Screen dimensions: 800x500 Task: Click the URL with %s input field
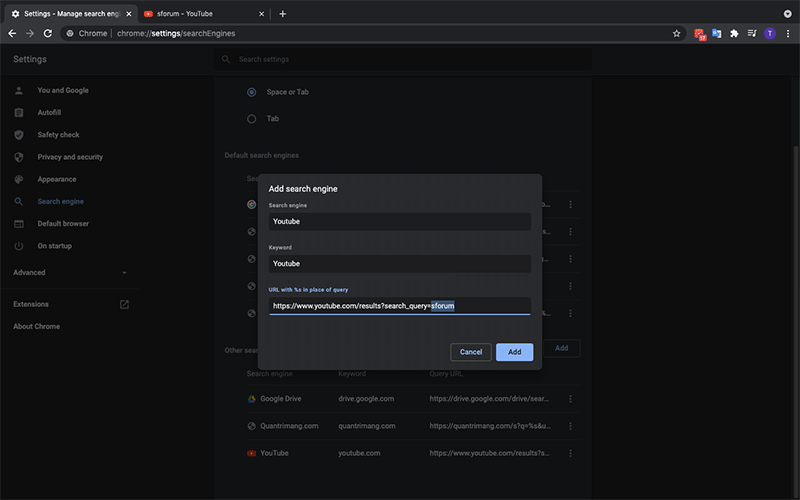click(x=399, y=306)
